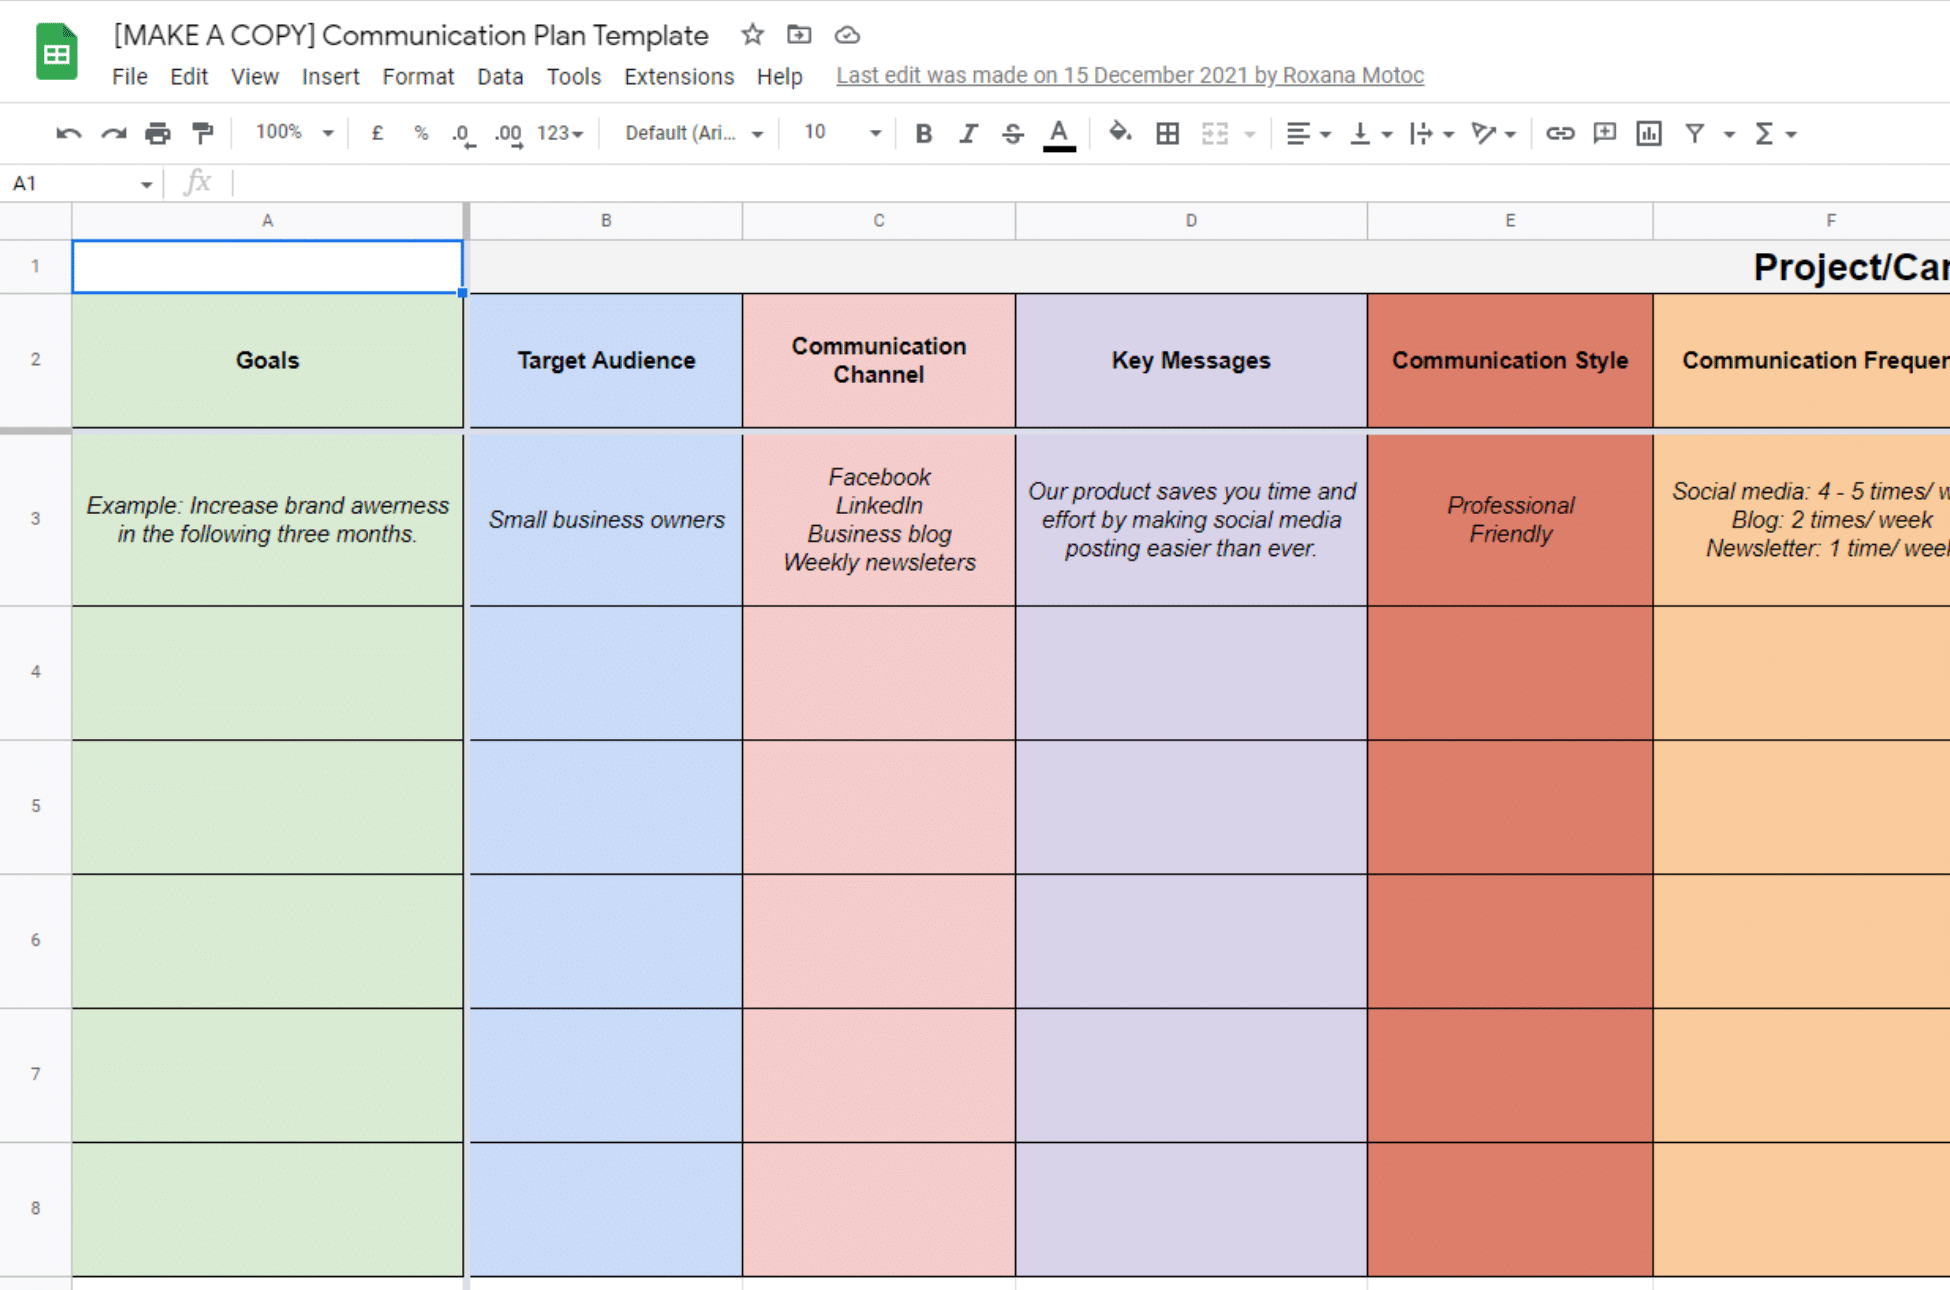Open the zoom level dropdown
The image size is (1950, 1290).
pyautogui.click(x=291, y=132)
